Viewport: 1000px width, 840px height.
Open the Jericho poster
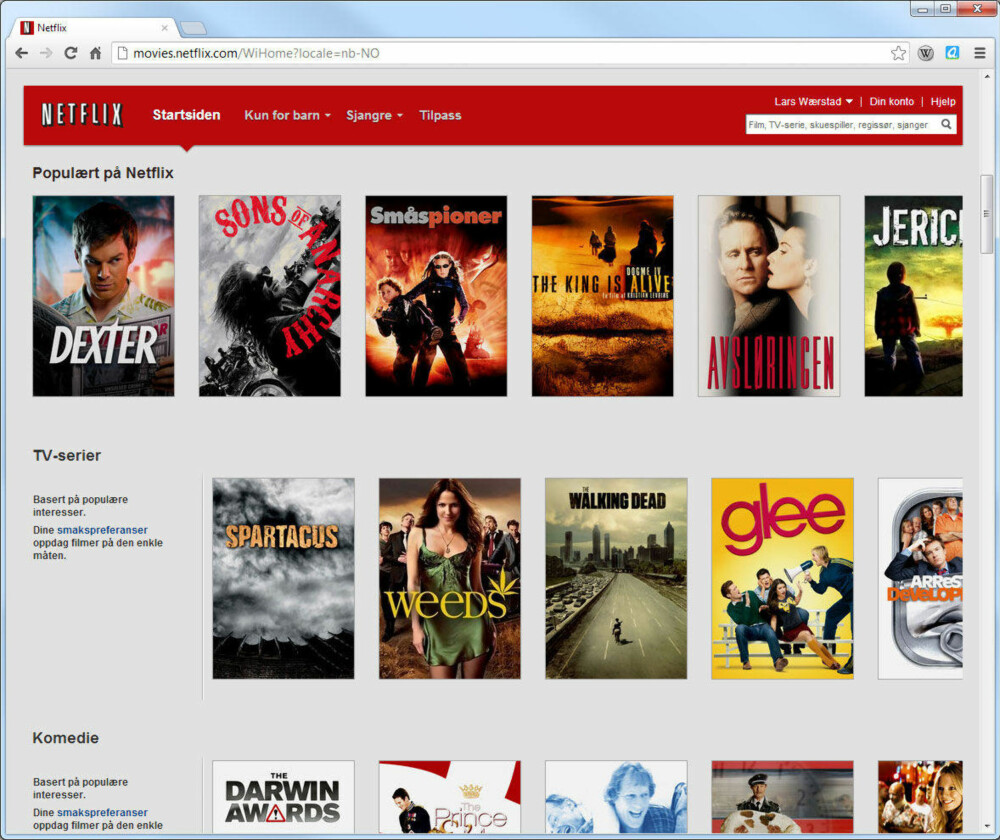913,296
